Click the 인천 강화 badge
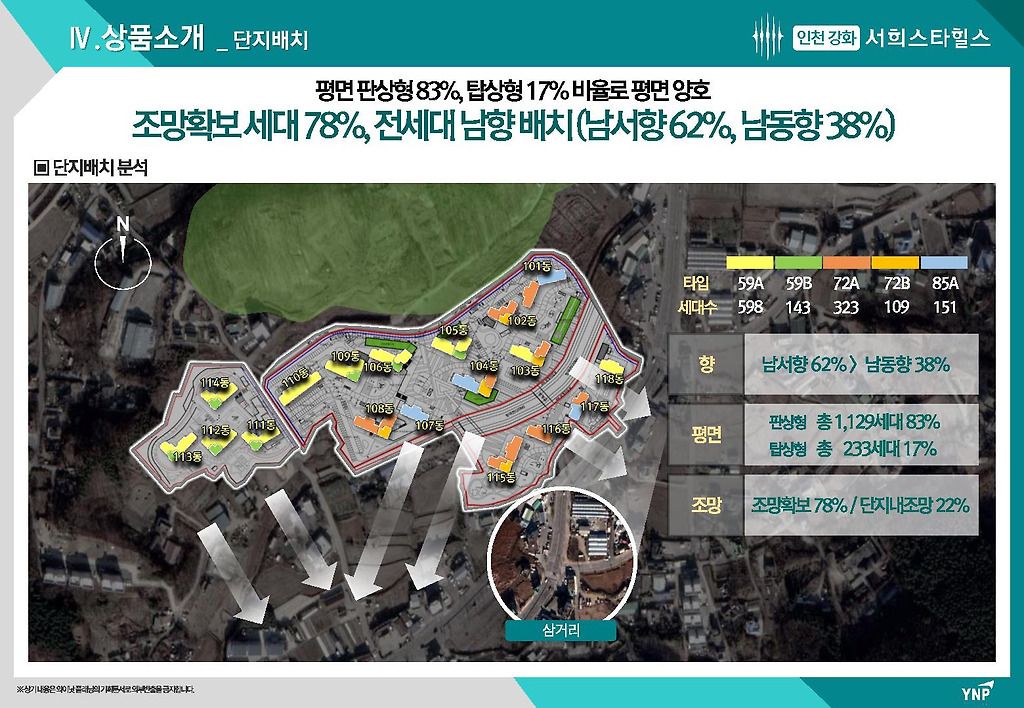This screenshot has height=708, width=1024. pos(826,38)
